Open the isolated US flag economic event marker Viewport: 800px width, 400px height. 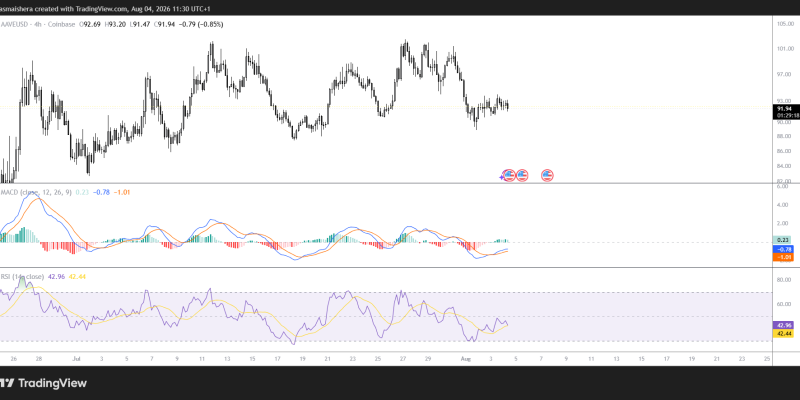point(547,176)
